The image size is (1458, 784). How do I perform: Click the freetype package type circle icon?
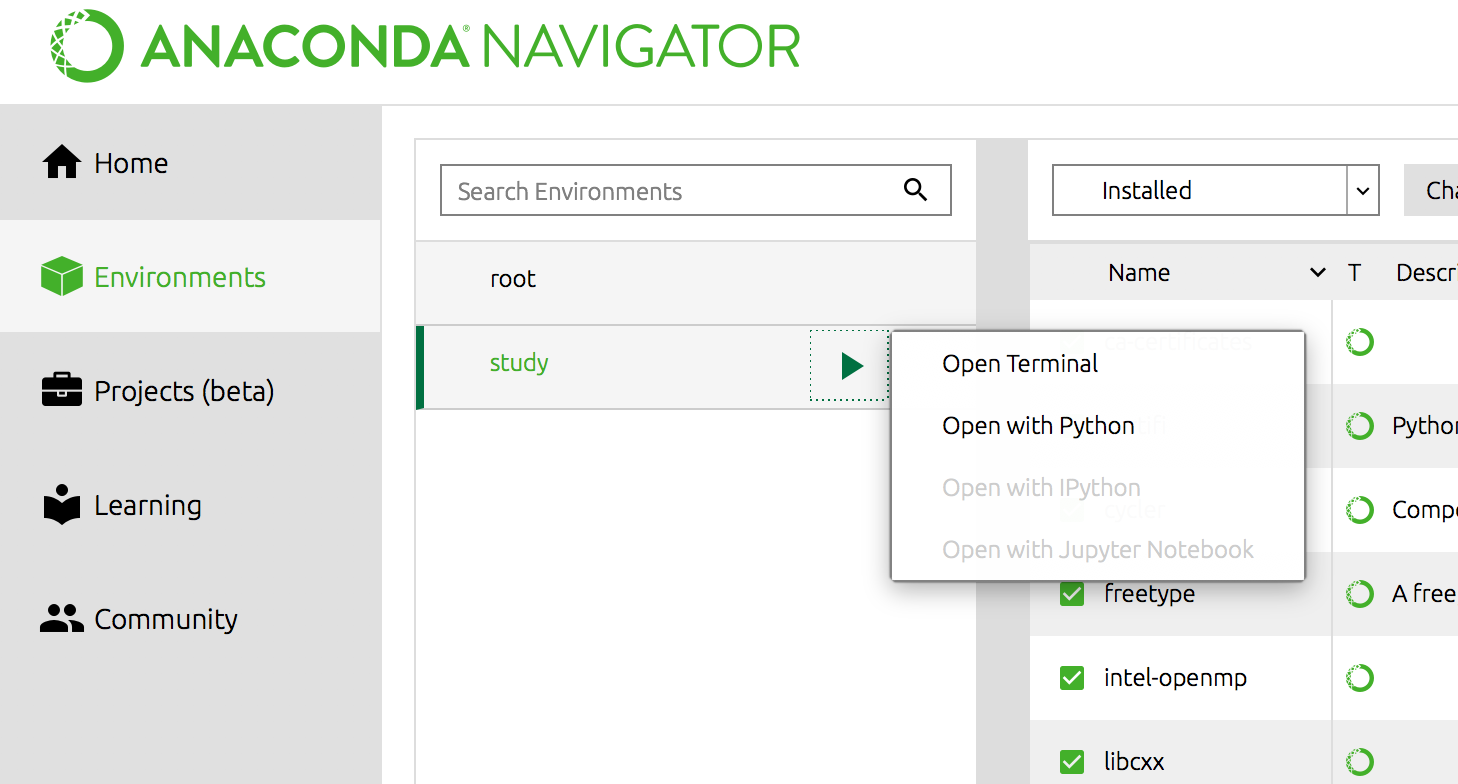1360,594
